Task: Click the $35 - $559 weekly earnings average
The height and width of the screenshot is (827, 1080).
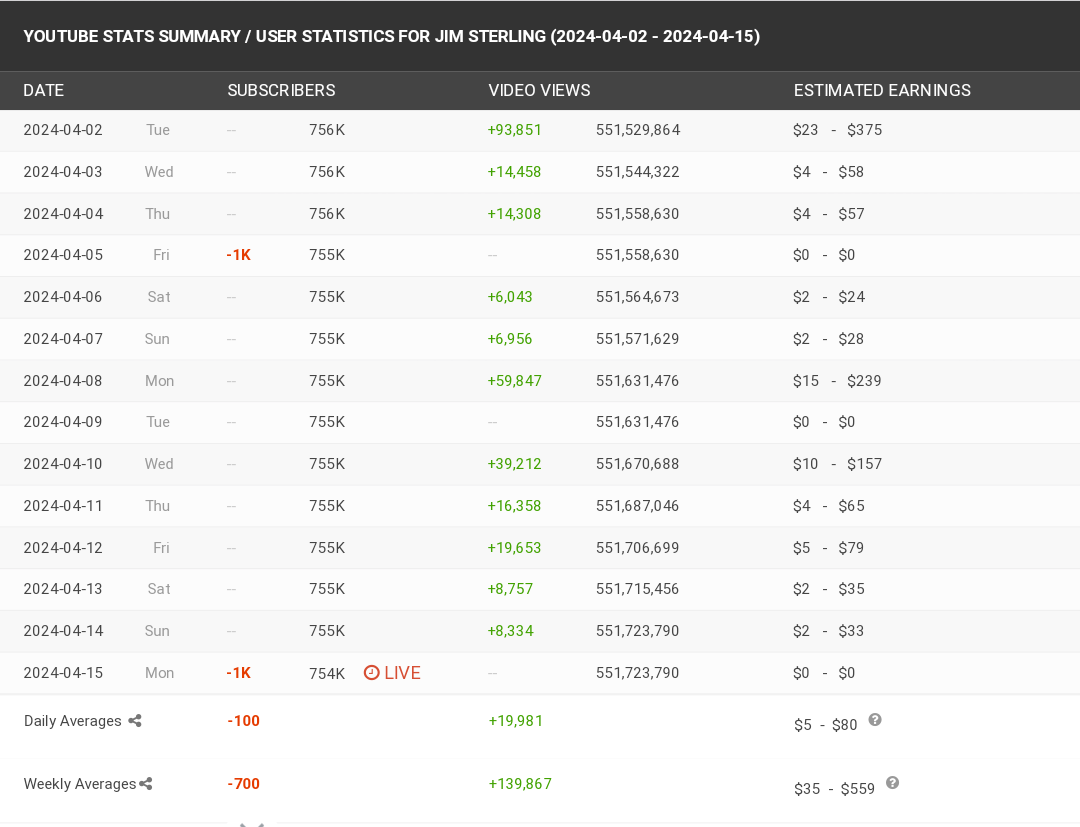Action: click(x=835, y=788)
